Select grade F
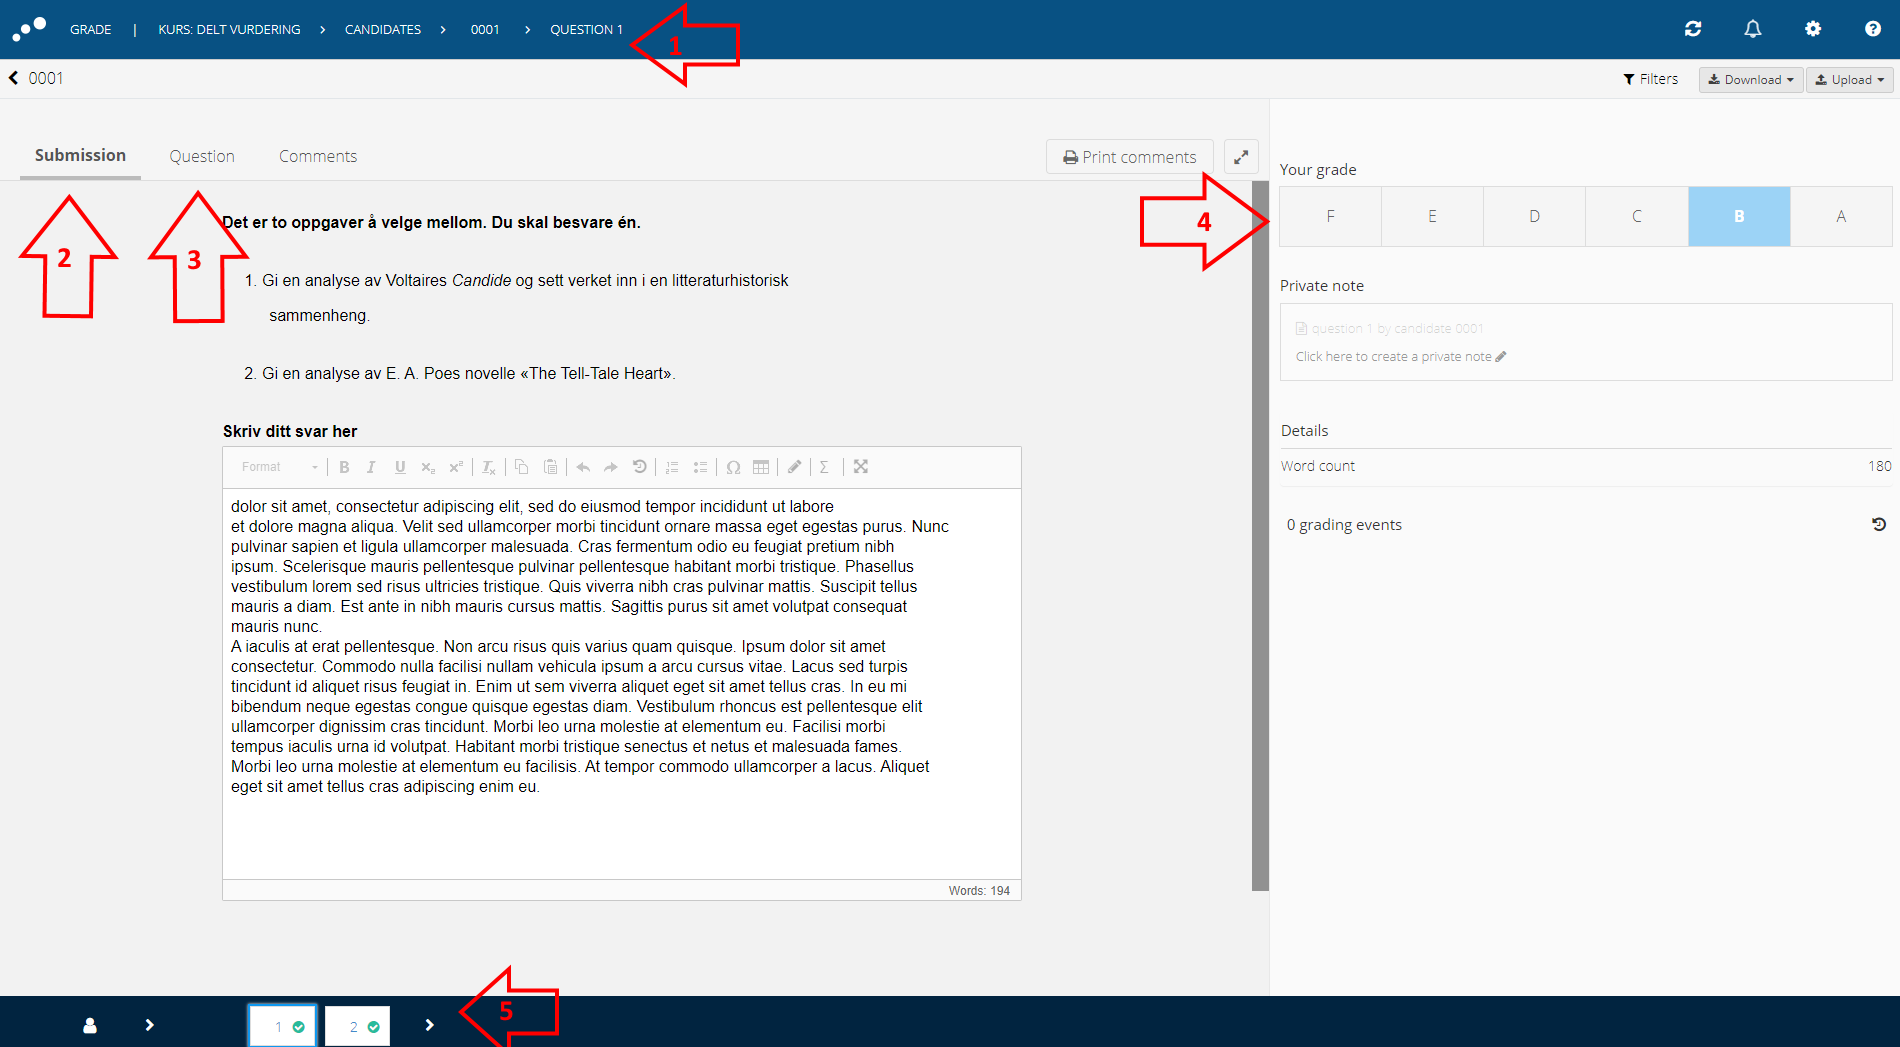 1330,216
